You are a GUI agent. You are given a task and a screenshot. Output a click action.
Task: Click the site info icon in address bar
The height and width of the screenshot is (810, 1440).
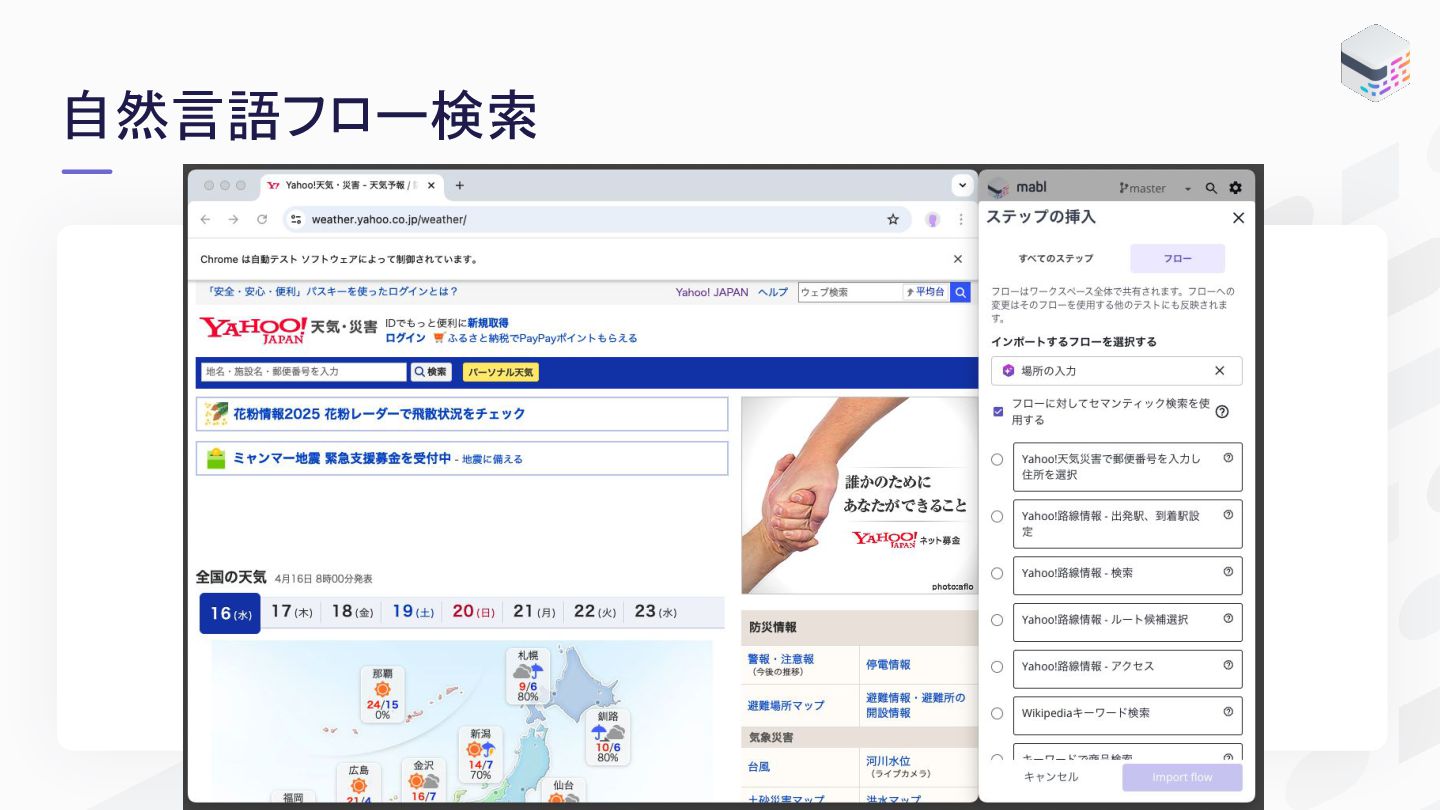(295, 219)
